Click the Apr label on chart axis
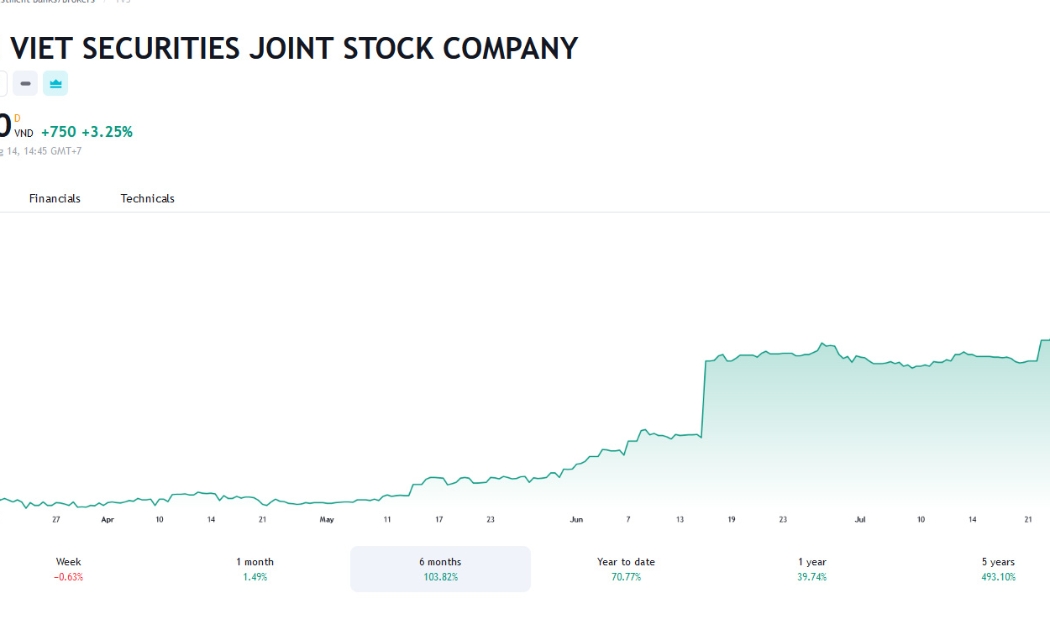 point(107,520)
